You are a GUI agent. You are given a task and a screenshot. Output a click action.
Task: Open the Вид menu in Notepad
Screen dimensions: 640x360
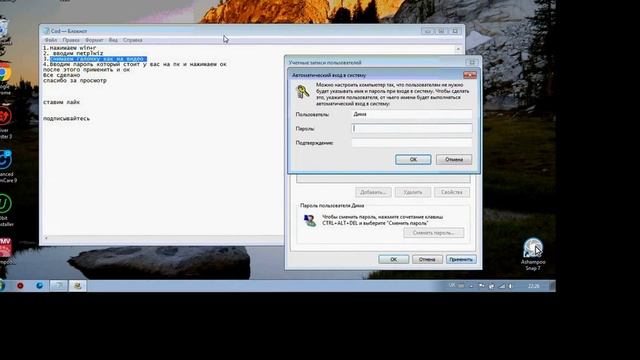click(x=113, y=40)
